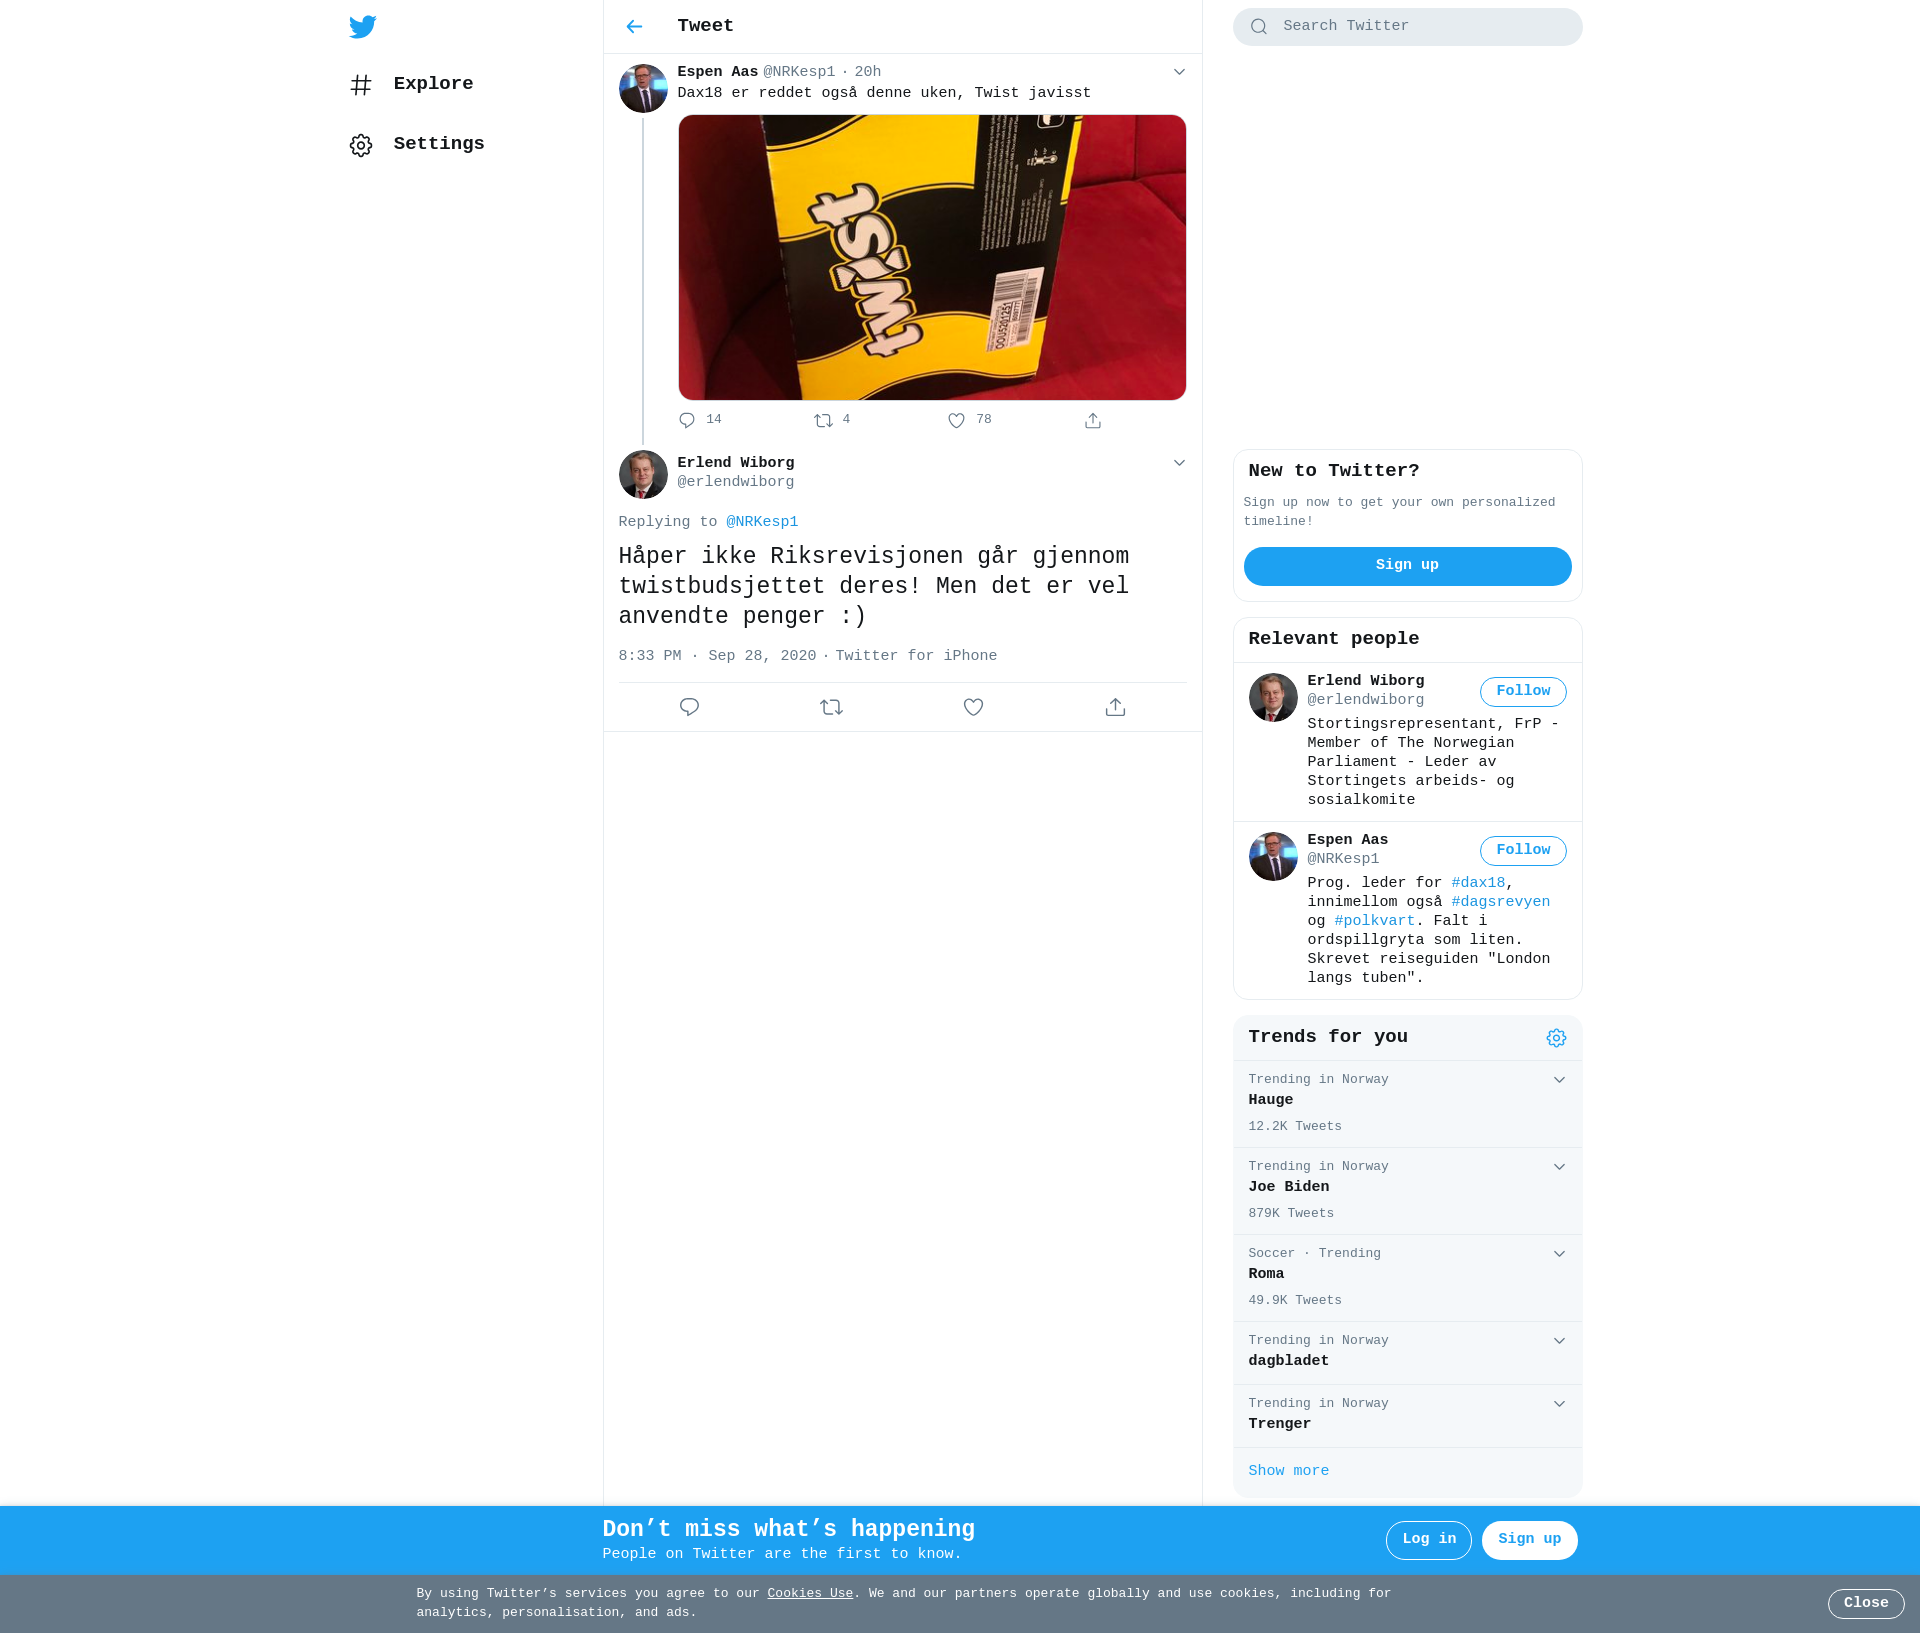The height and width of the screenshot is (1633, 1920).
Task: Go back using the arrow icon
Action: point(634,27)
